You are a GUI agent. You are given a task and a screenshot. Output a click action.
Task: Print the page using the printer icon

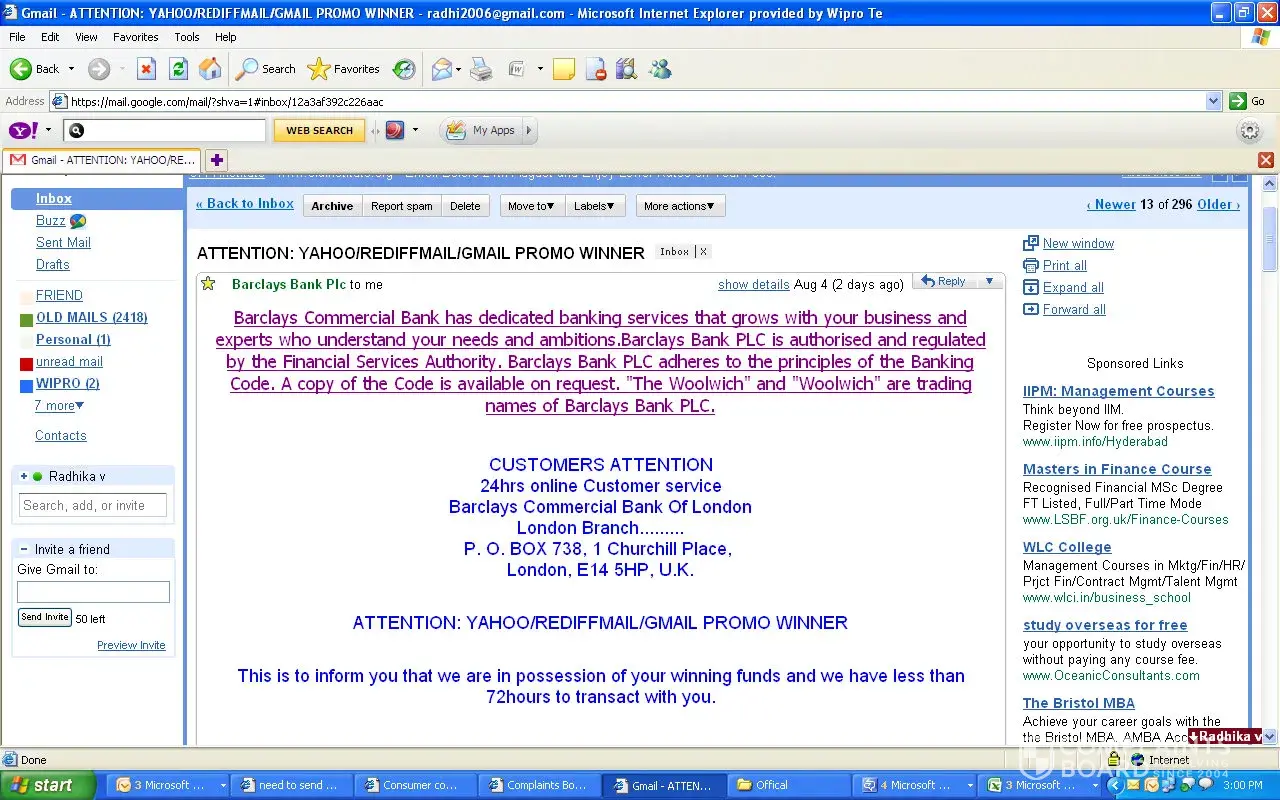click(481, 69)
